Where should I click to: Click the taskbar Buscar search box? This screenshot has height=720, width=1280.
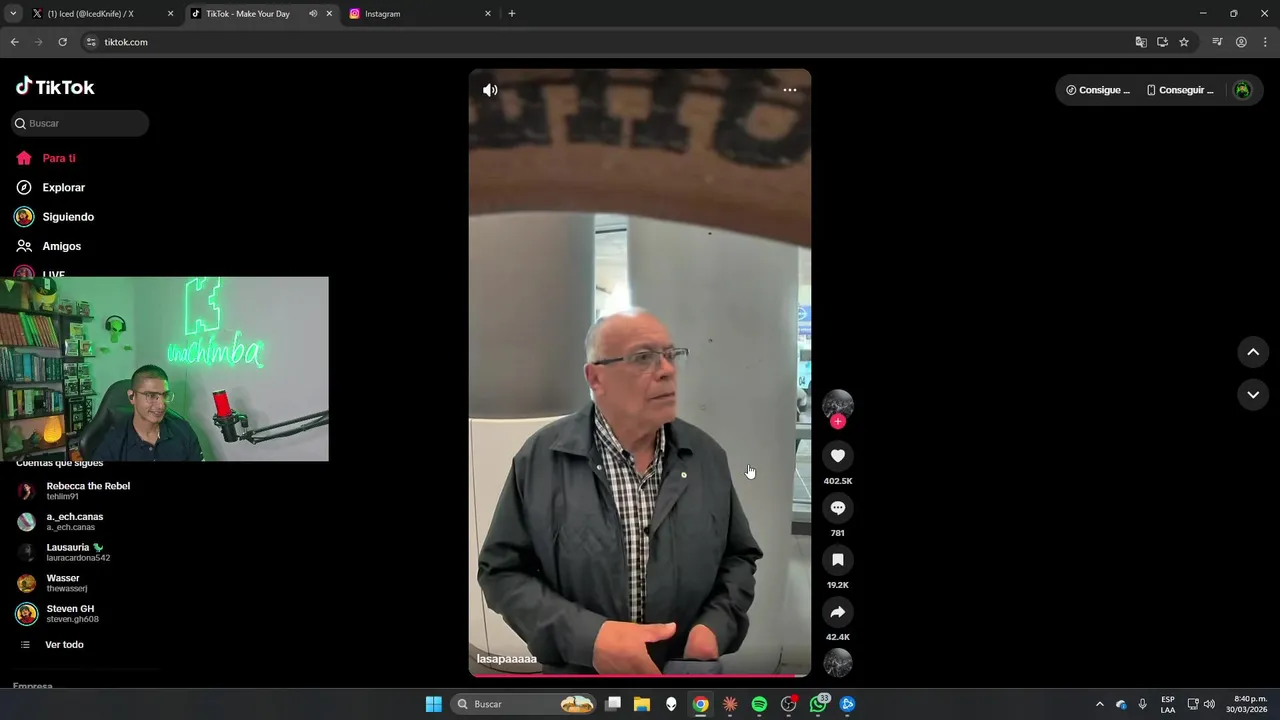tap(524, 704)
